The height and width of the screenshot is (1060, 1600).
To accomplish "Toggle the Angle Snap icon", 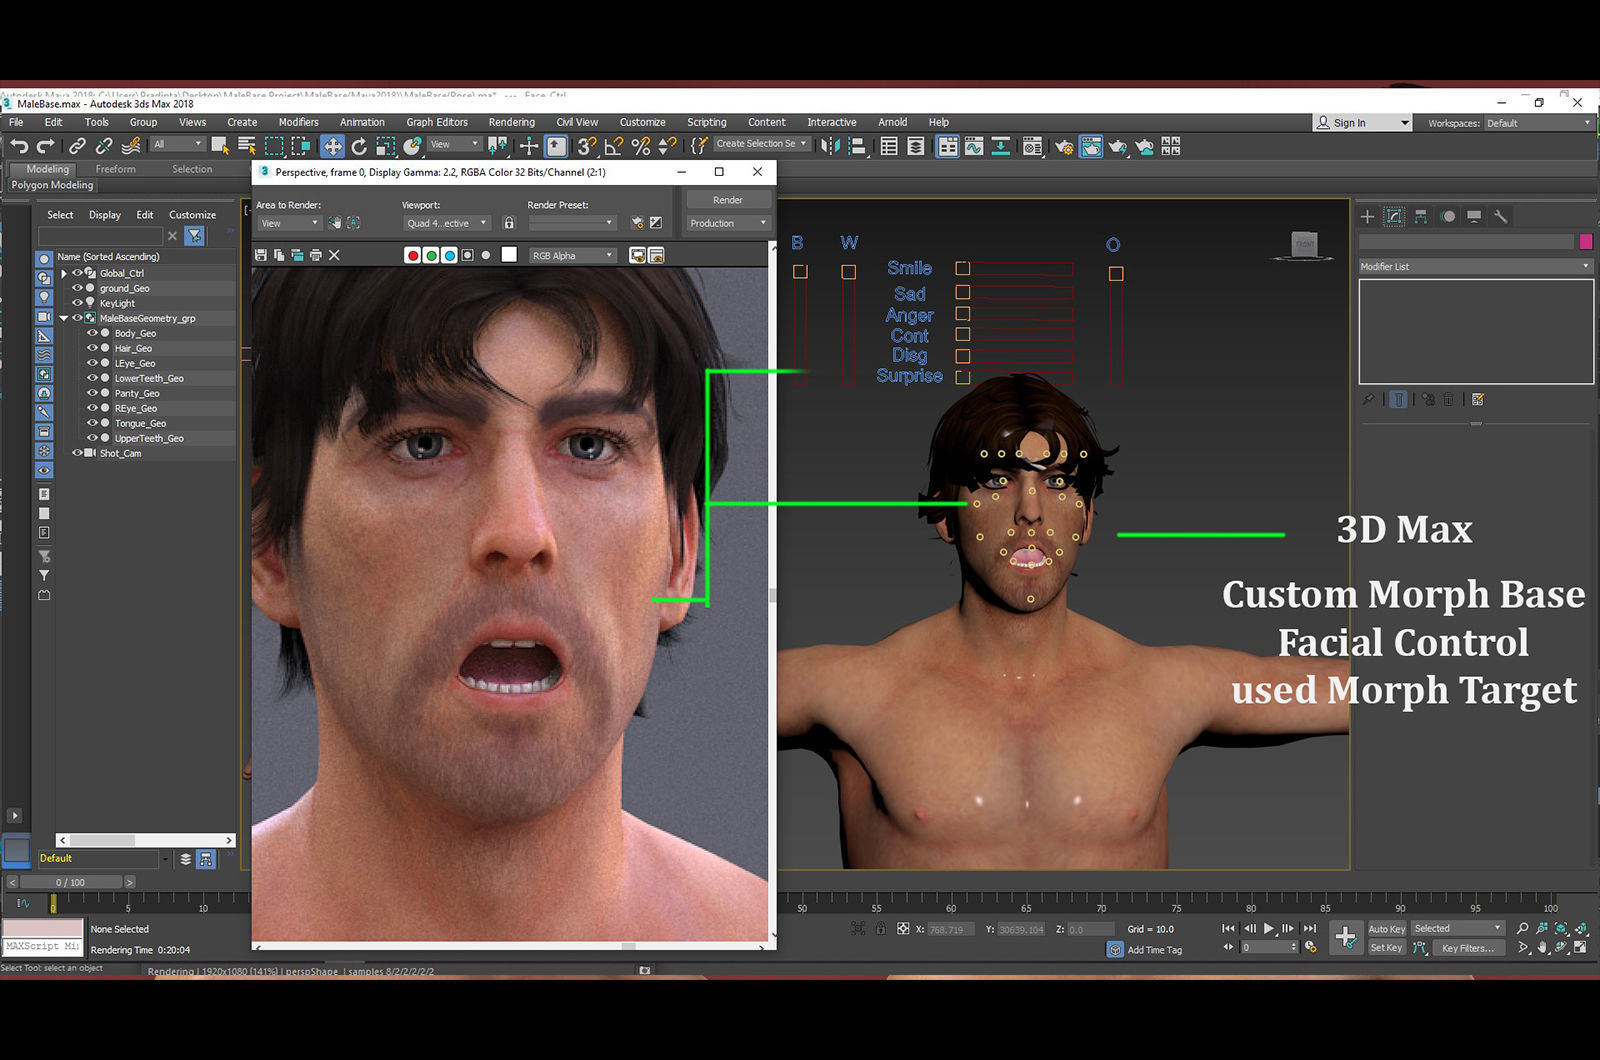I will point(614,146).
